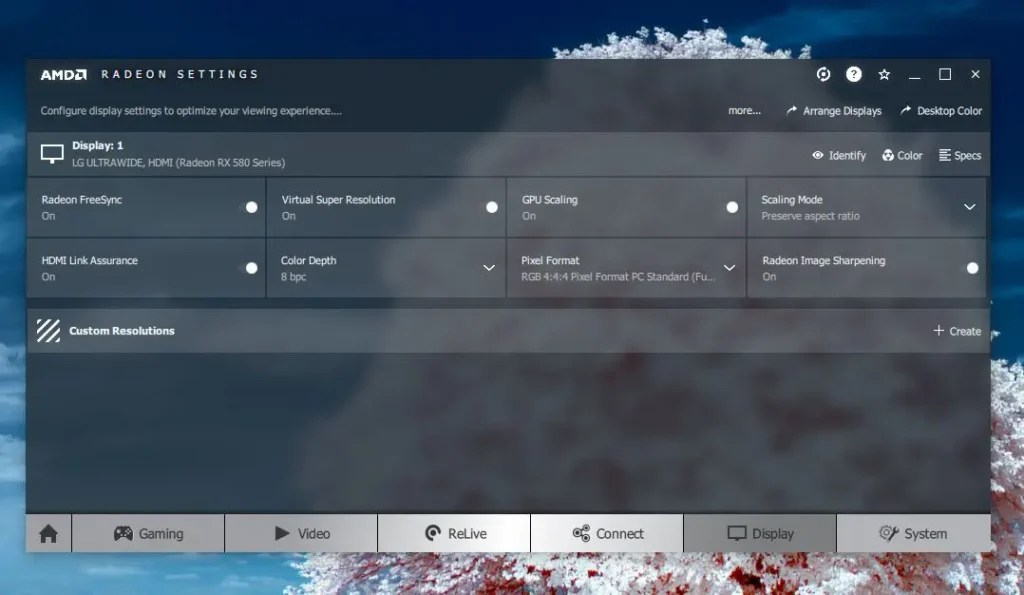The width and height of the screenshot is (1024, 595).
Task: Toggle Radeon FreeSync off
Action: coord(250,207)
